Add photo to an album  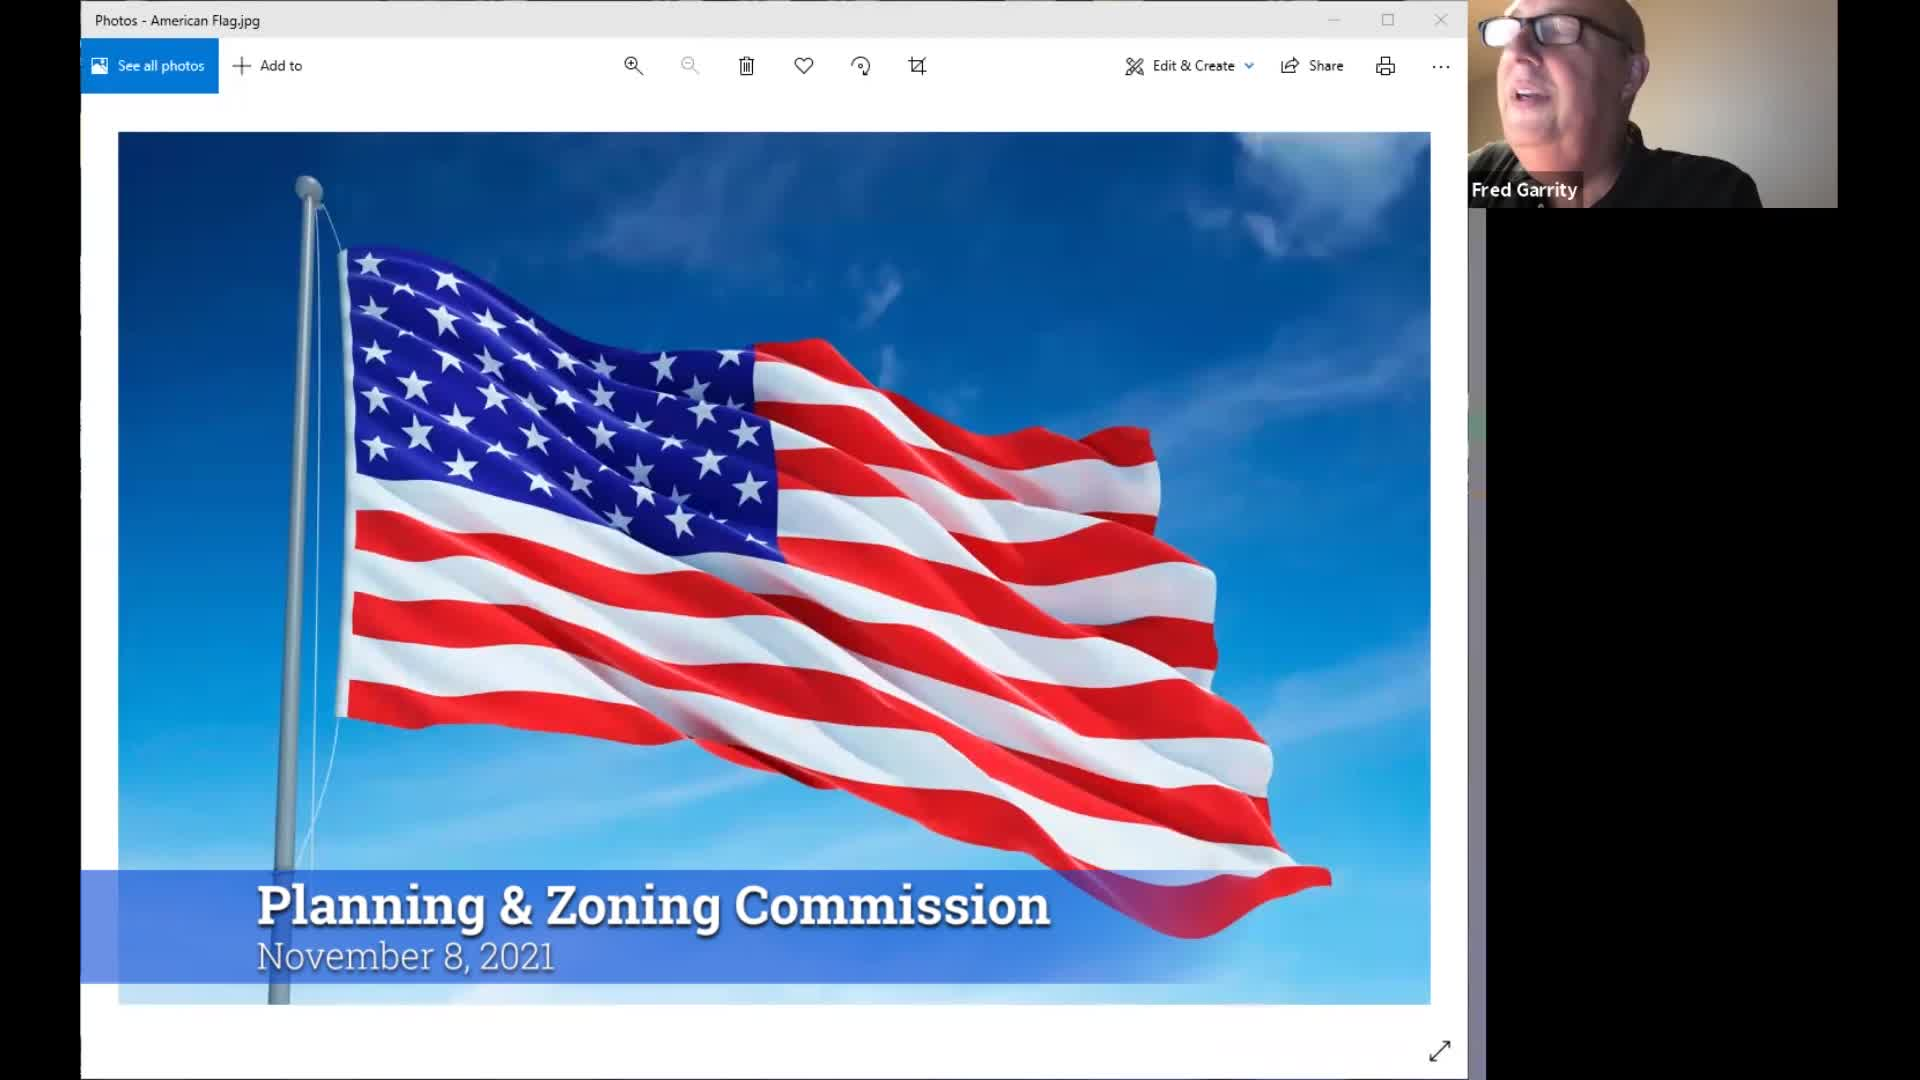267,65
